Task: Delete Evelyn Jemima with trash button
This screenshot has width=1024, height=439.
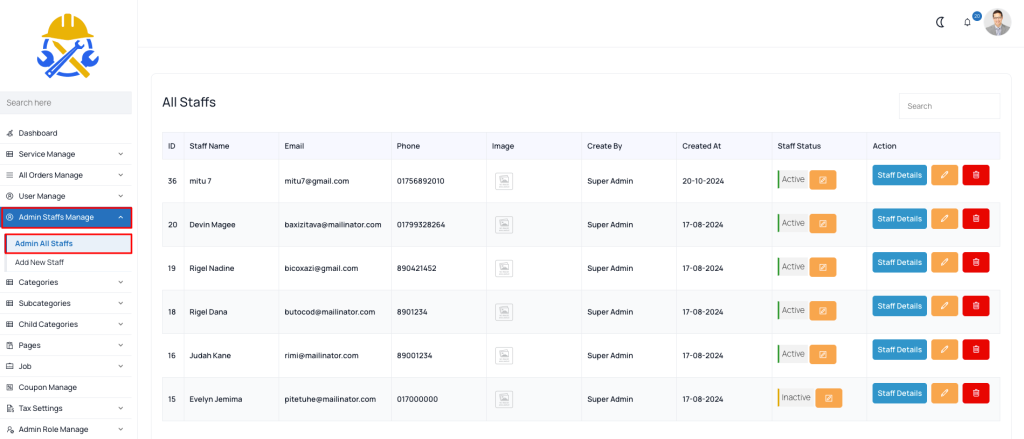Action: click(x=976, y=393)
